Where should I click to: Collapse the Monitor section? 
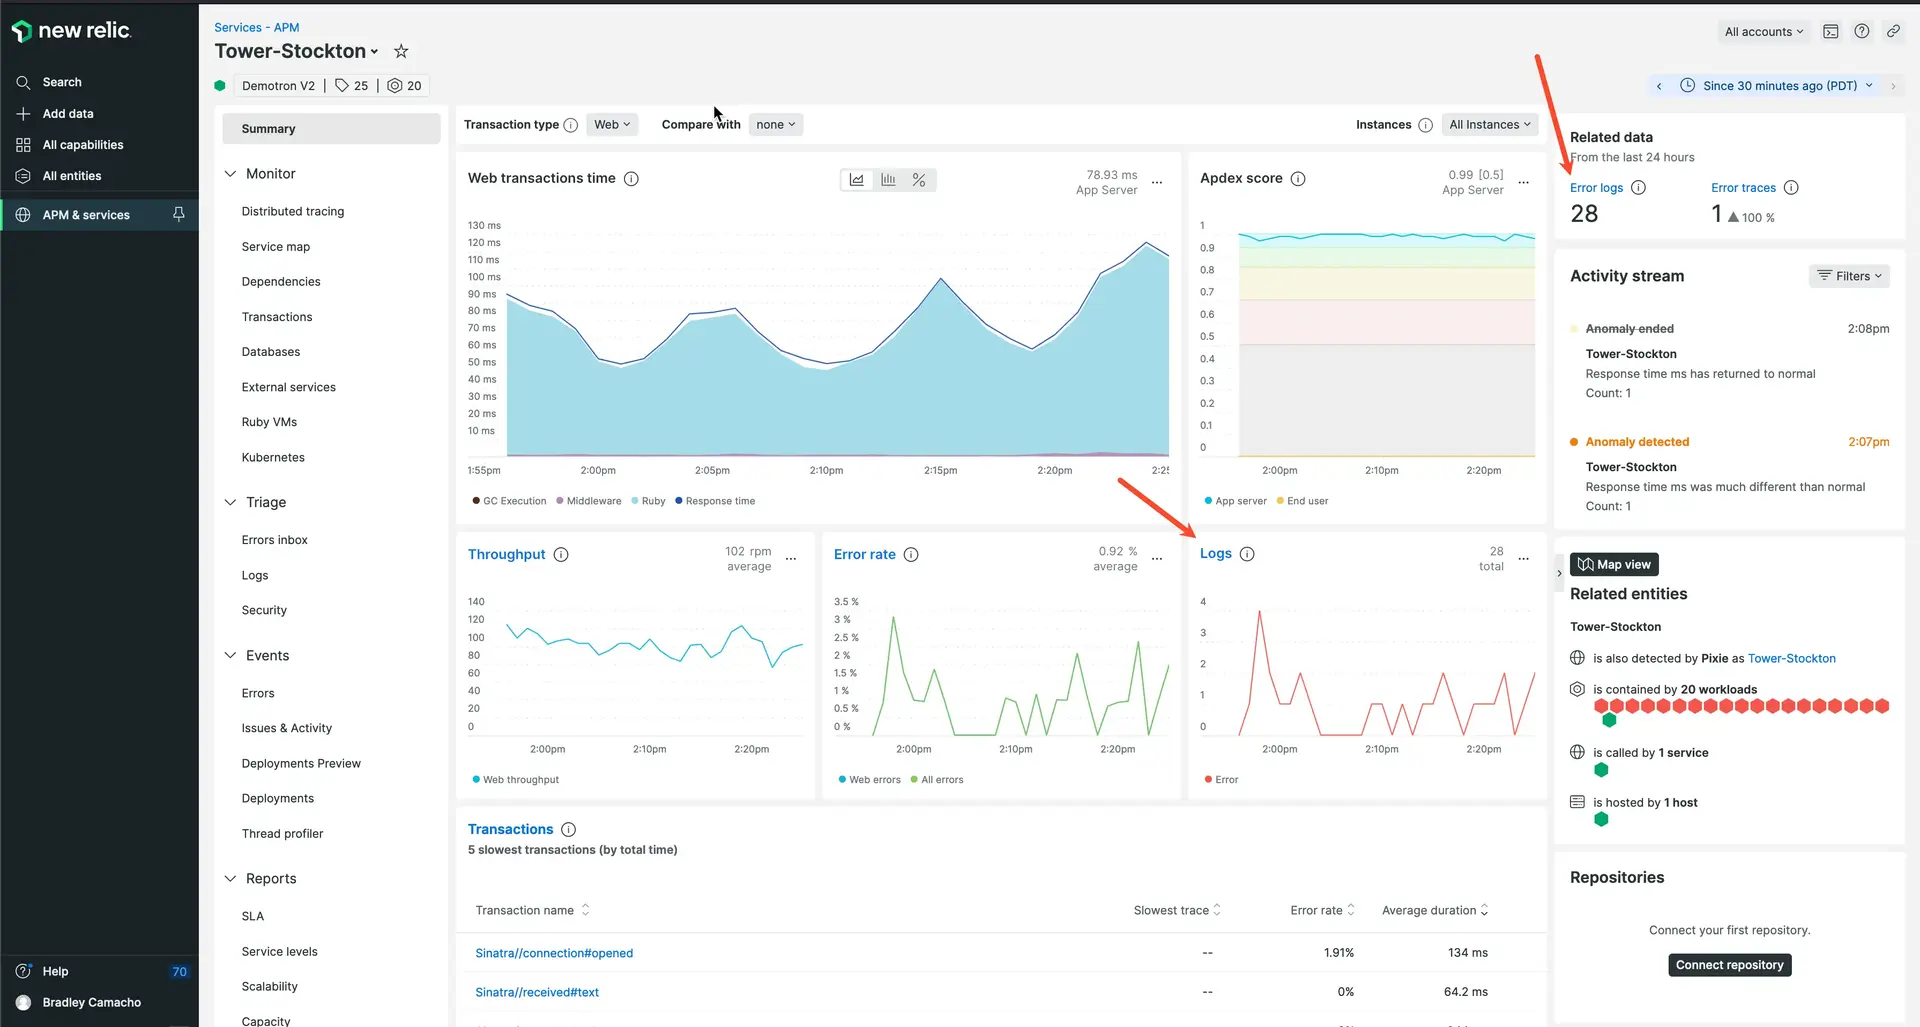(231, 174)
